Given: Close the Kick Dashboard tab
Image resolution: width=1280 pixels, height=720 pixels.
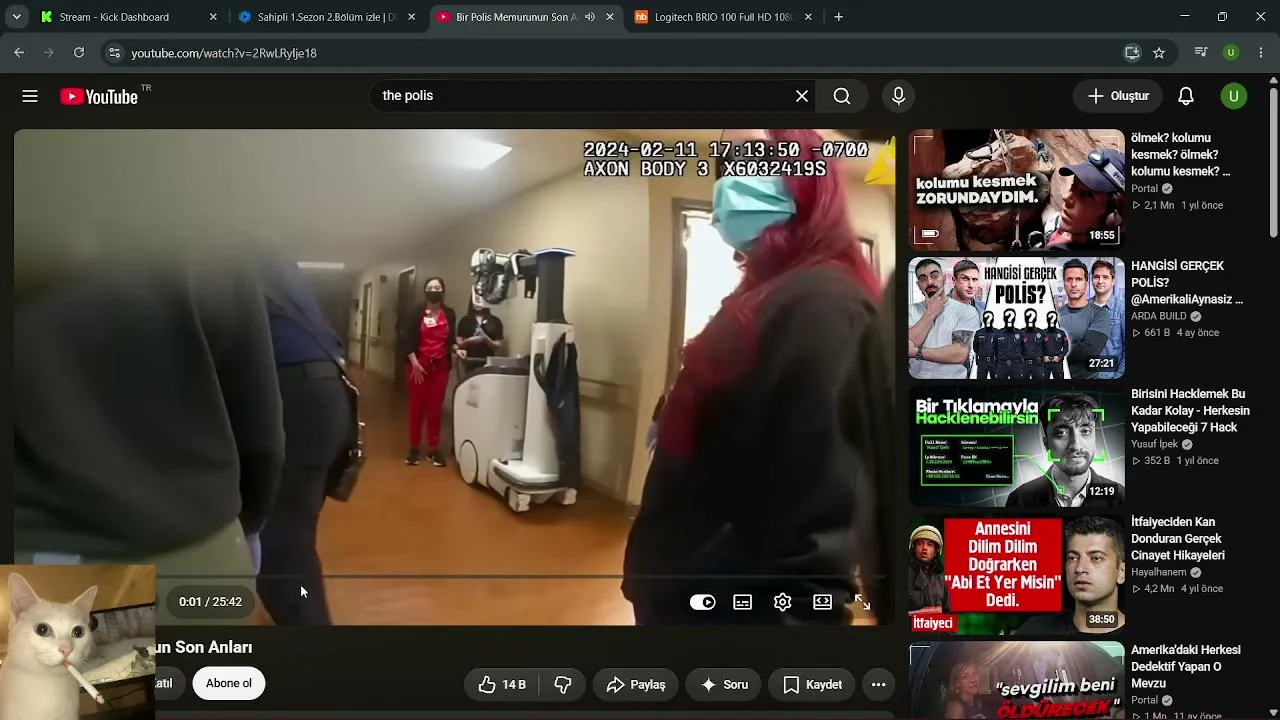Looking at the screenshot, I should (213, 17).
